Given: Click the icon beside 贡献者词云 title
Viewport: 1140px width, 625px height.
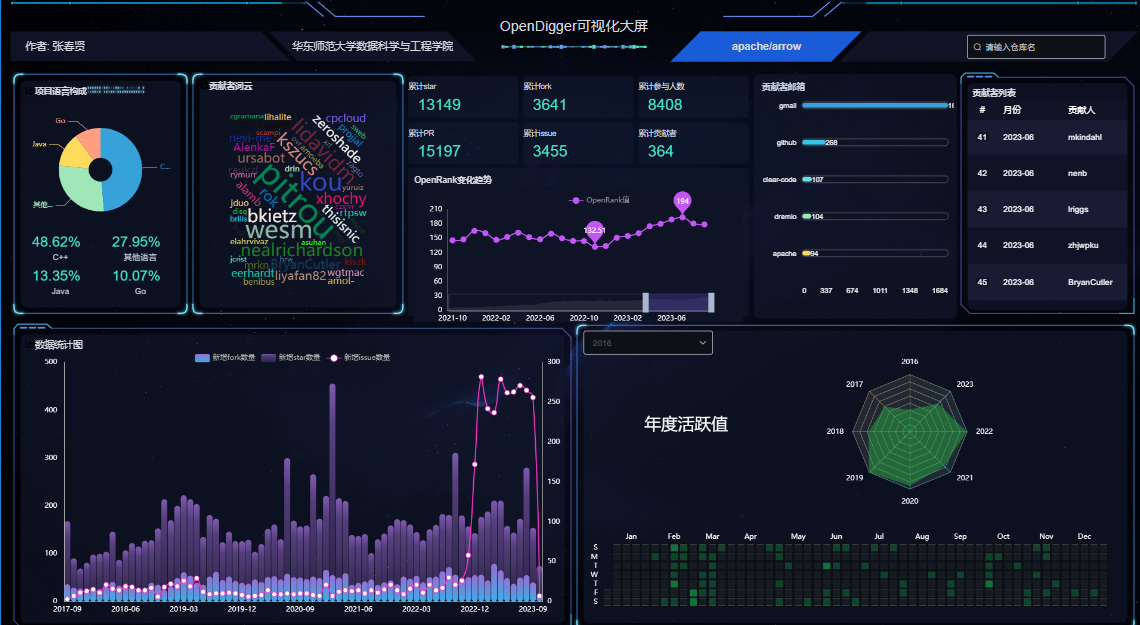Looking at the screenshot, I should (203, 86).
